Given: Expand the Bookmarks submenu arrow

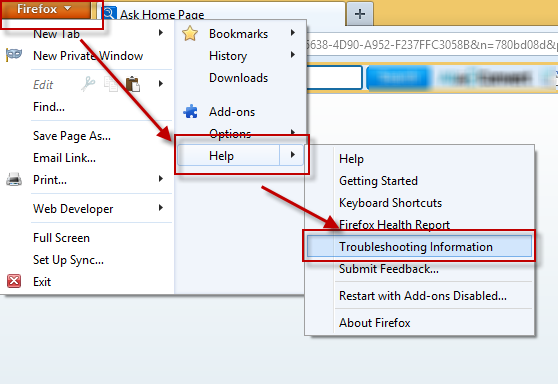Looking at the screenshot, I should [293, 33].
